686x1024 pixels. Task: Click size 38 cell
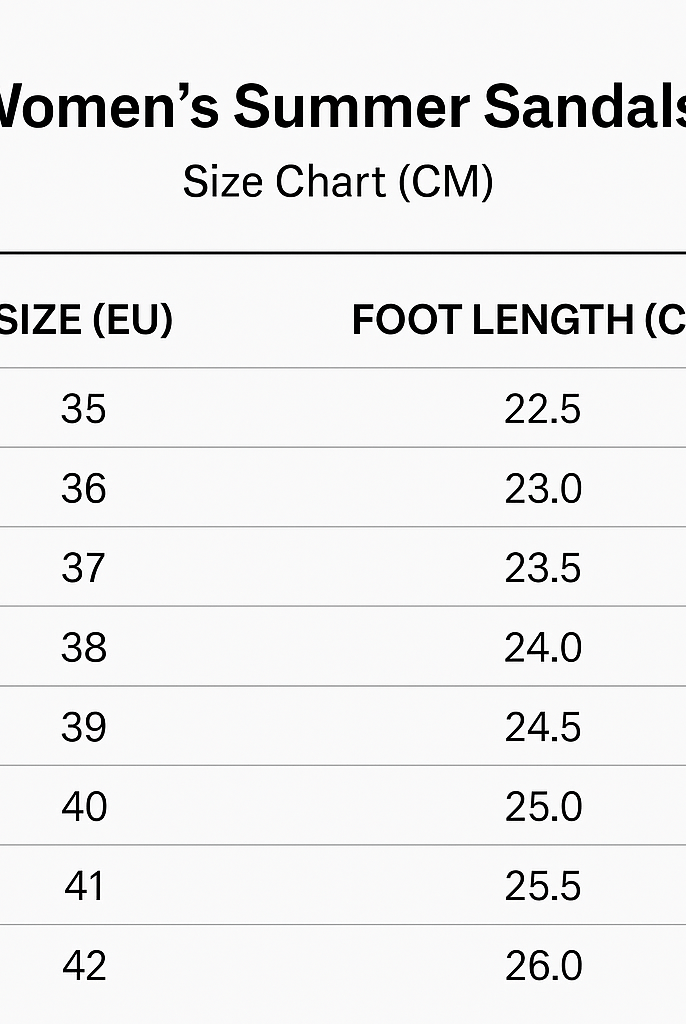pos(84,648)
